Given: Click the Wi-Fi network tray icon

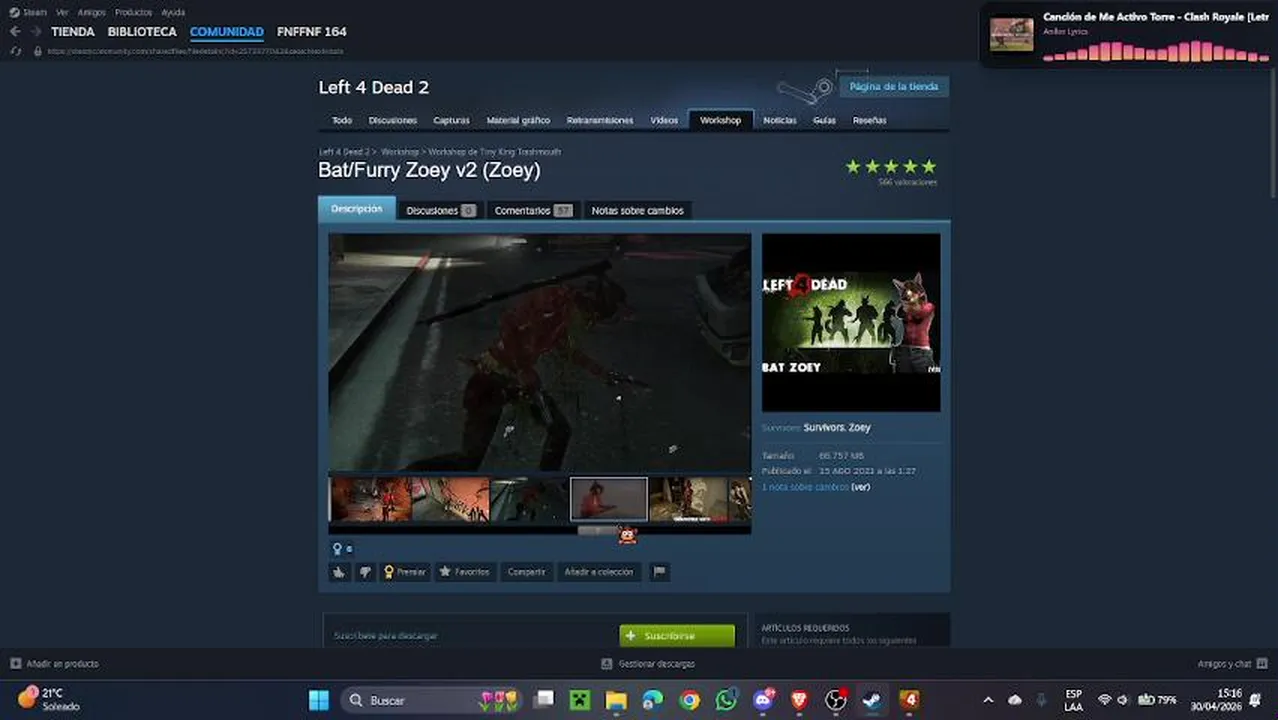Looking at the screenshot, I should click(x=1105, y=700).
